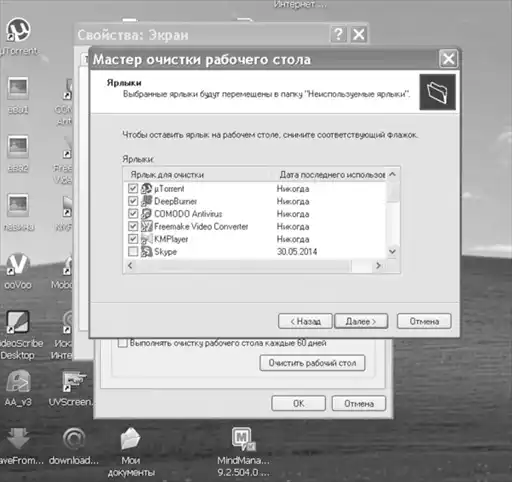512x482 pixels.
Task: Check the Skype shortcut checkbox
Action: pyautogui.click(x=133, y=252)
